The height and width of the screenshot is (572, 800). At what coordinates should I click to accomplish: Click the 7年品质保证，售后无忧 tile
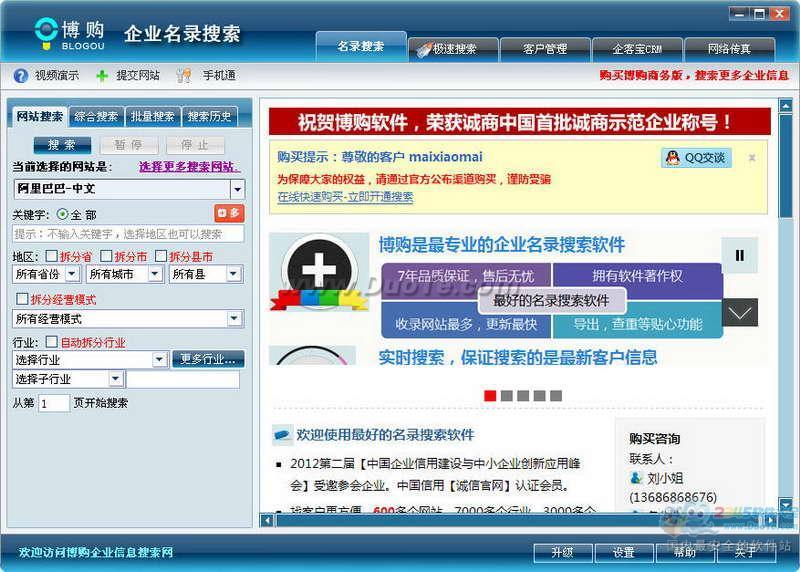tap(466, 276)
